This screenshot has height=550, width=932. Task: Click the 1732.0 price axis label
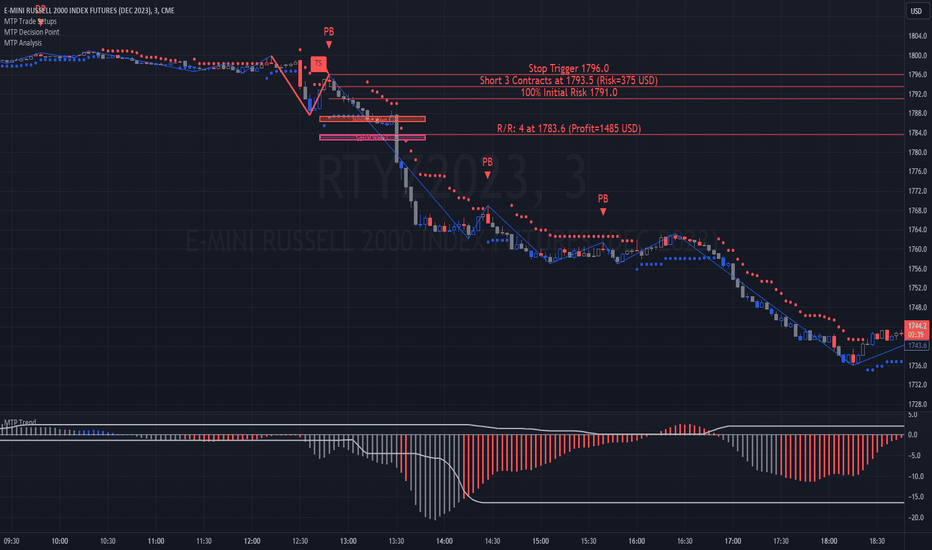click(x=917, y=385)
